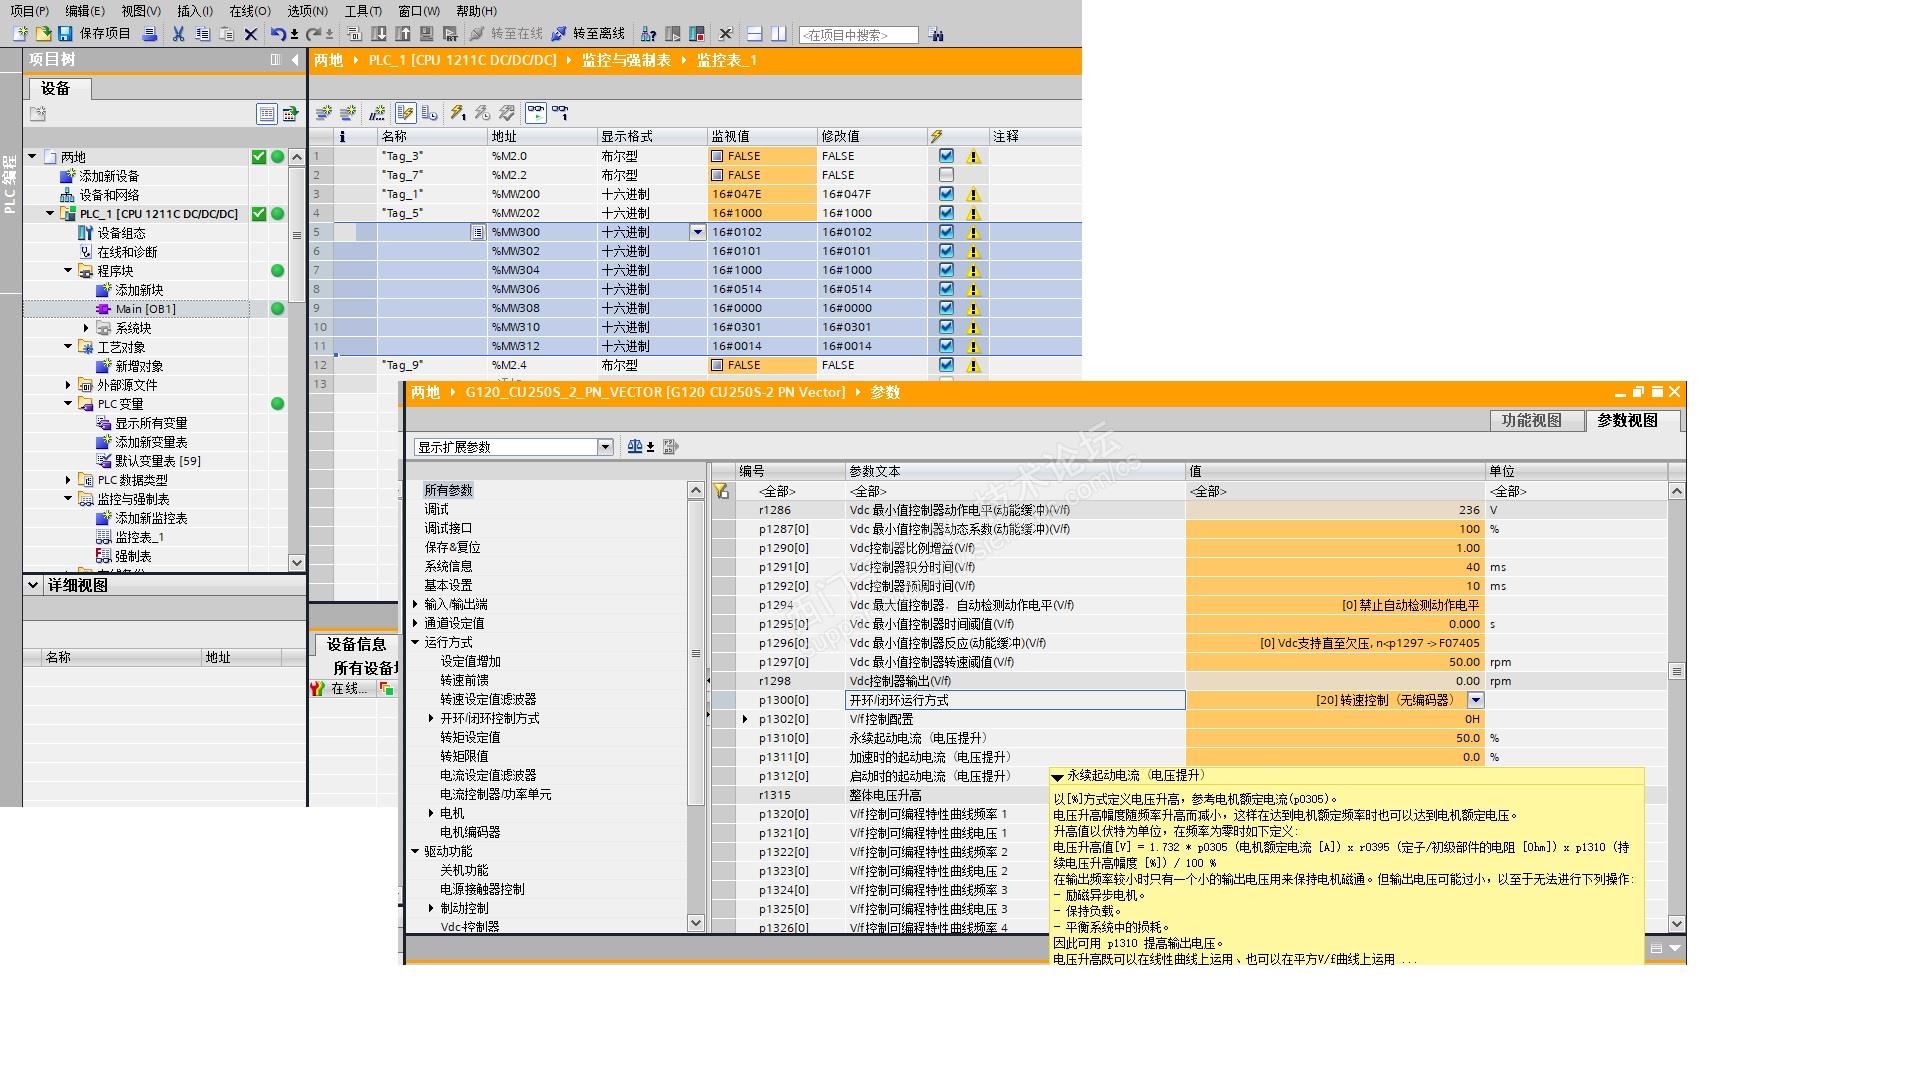Click the parameter comparison scale icon
Image resolution: width=1920 pixels, height=1080 pixels.
(635, 447)
